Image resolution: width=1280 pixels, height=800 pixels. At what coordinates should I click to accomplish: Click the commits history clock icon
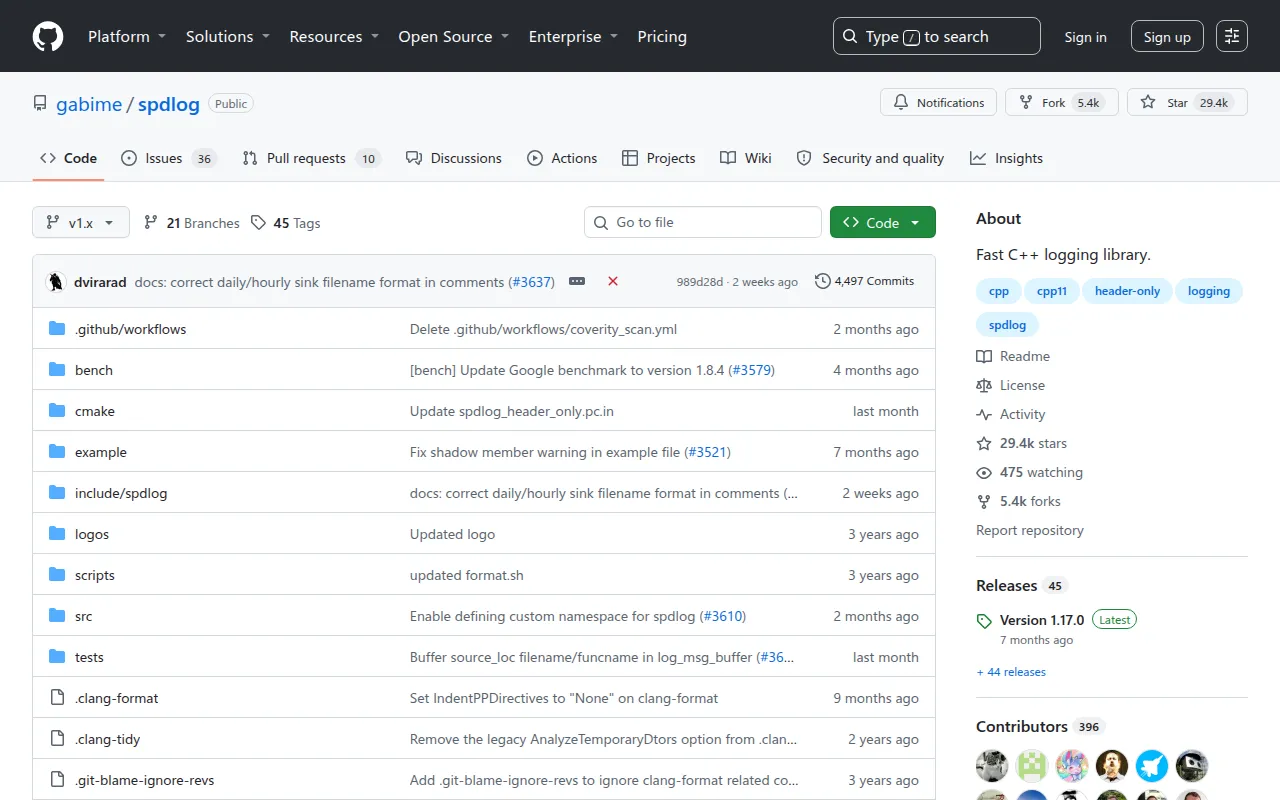click(823, 281)
